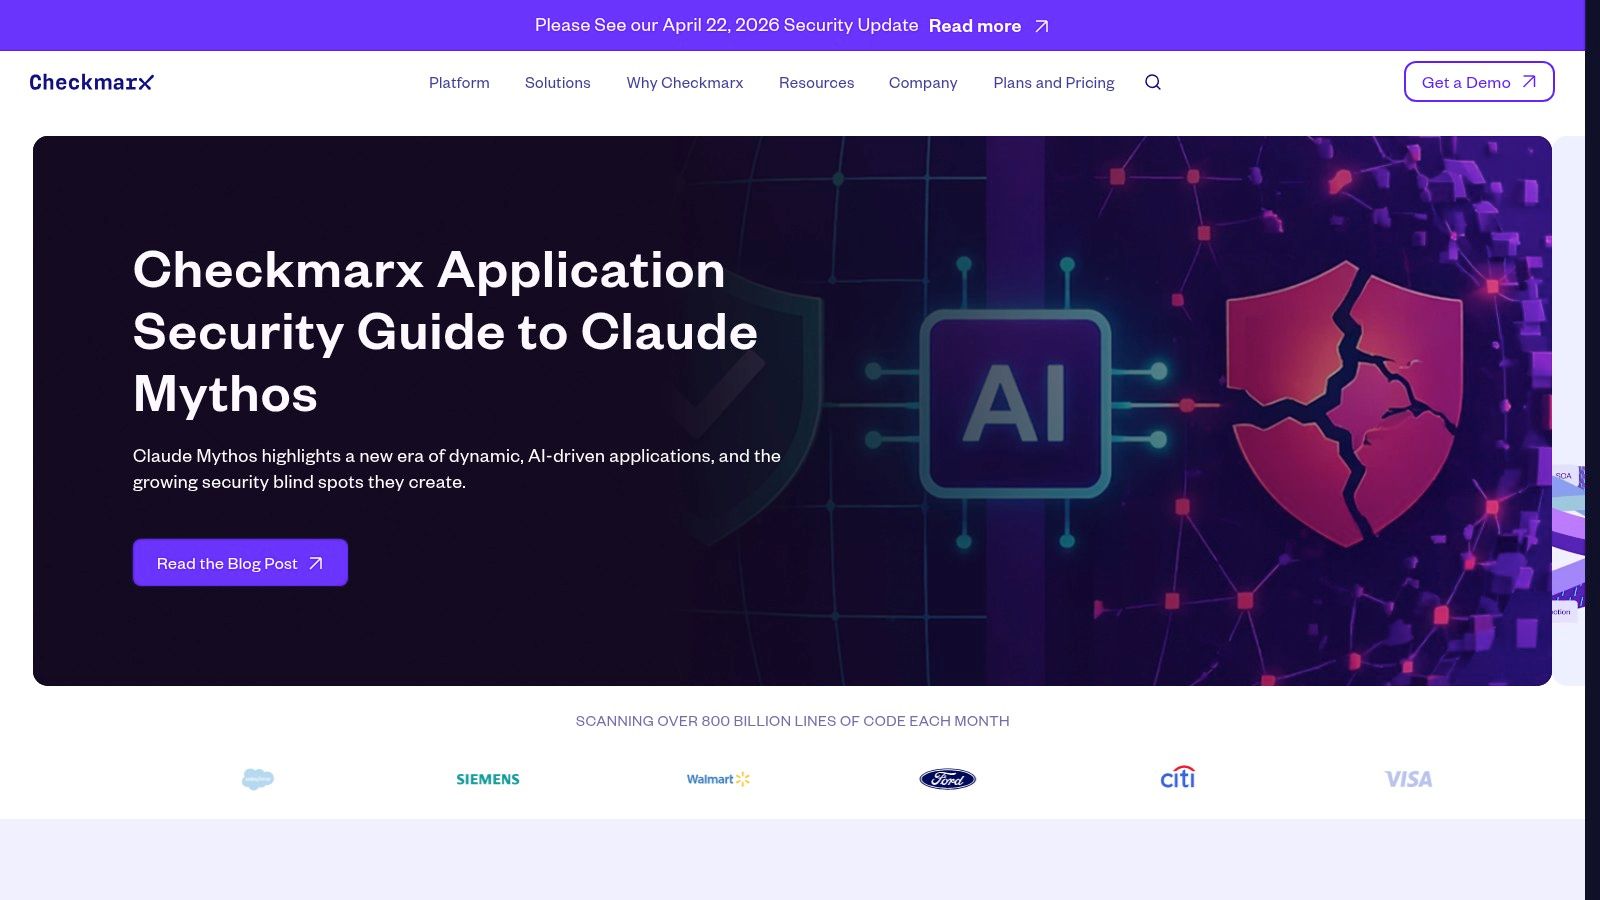
Task: Click the hero heading about Claude Mythos
Action: coord(445,332)
